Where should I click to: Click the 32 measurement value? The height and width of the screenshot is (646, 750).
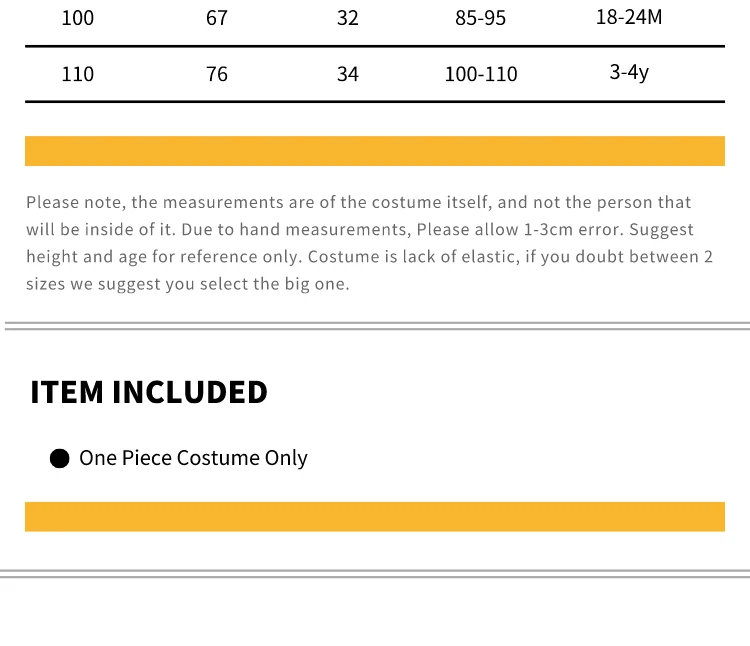(348, 18)
